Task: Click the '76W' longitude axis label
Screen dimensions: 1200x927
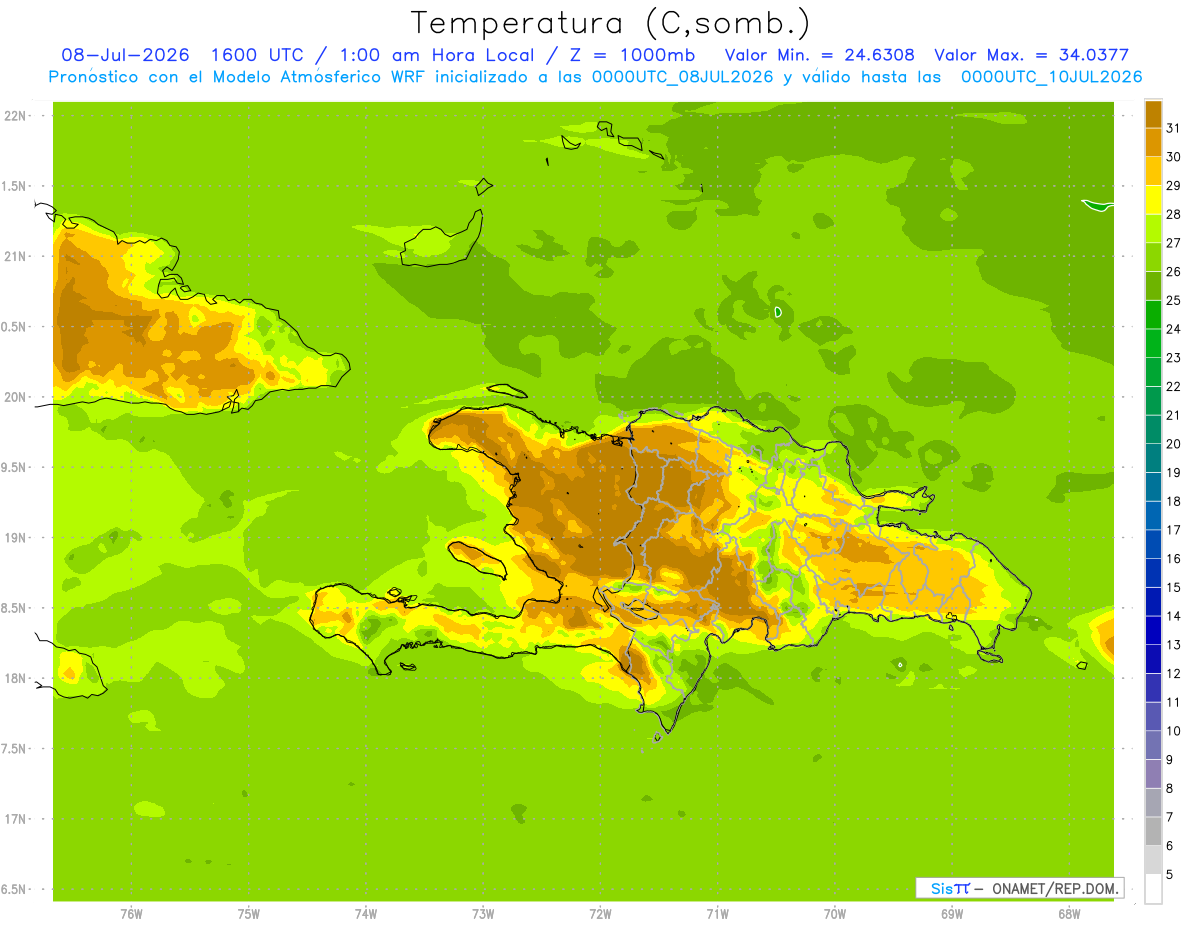Action: [131, 914]
